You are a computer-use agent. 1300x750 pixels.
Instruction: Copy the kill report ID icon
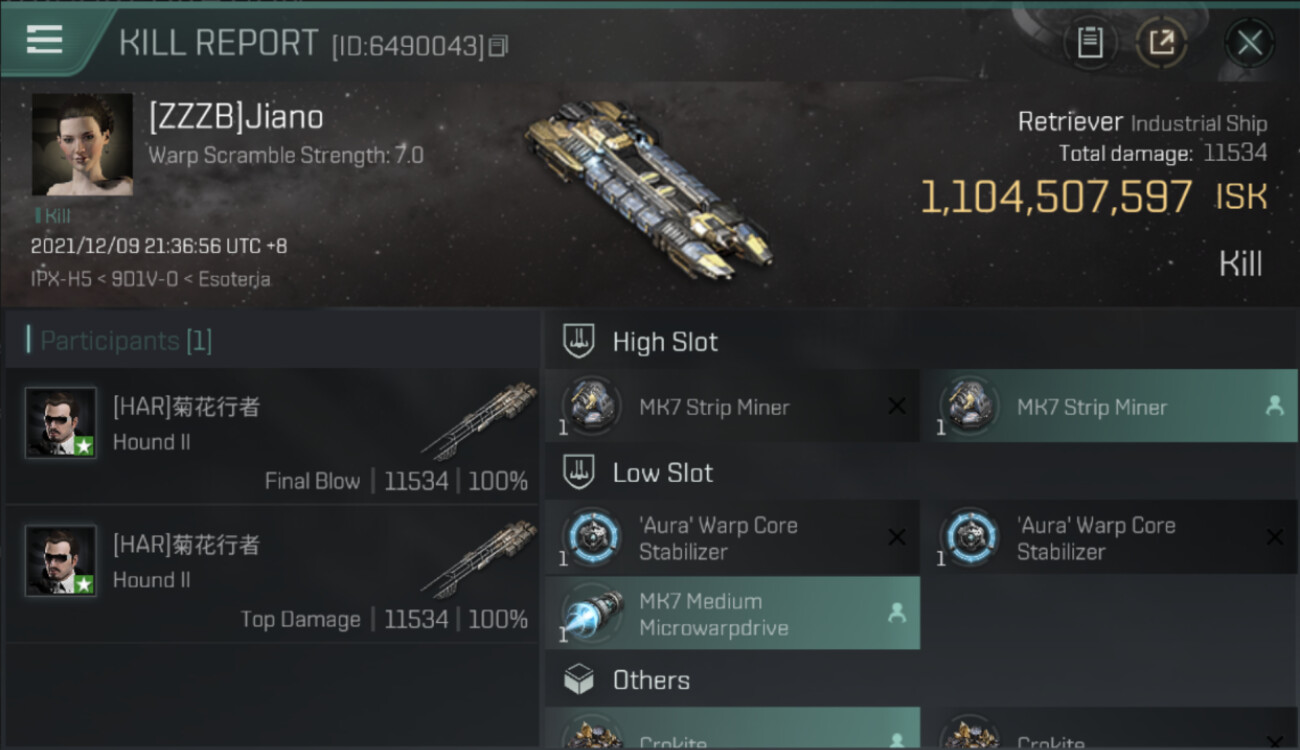499,46
